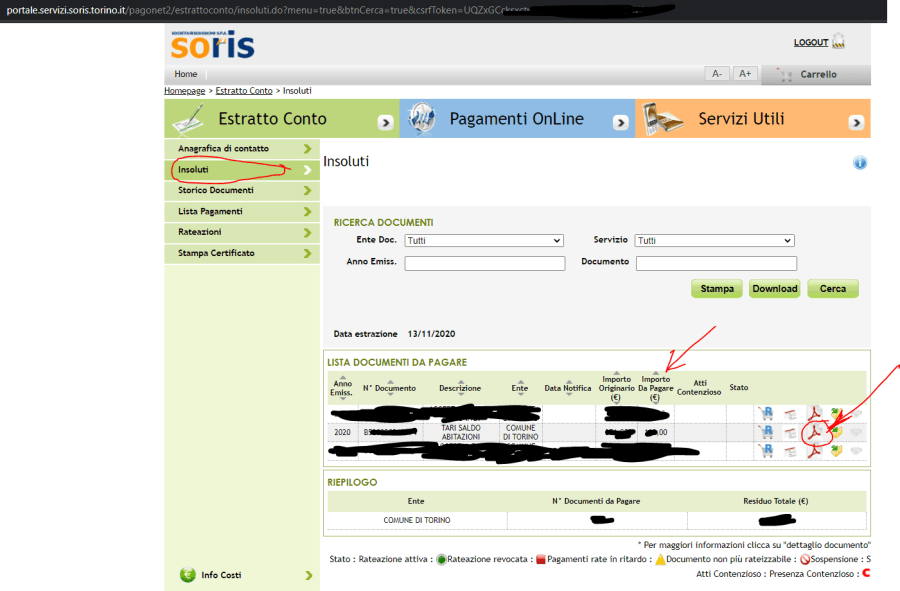The image size is (900, 591).
Task: Click the Anno Emiss. input field
Action: pos(484,263)
